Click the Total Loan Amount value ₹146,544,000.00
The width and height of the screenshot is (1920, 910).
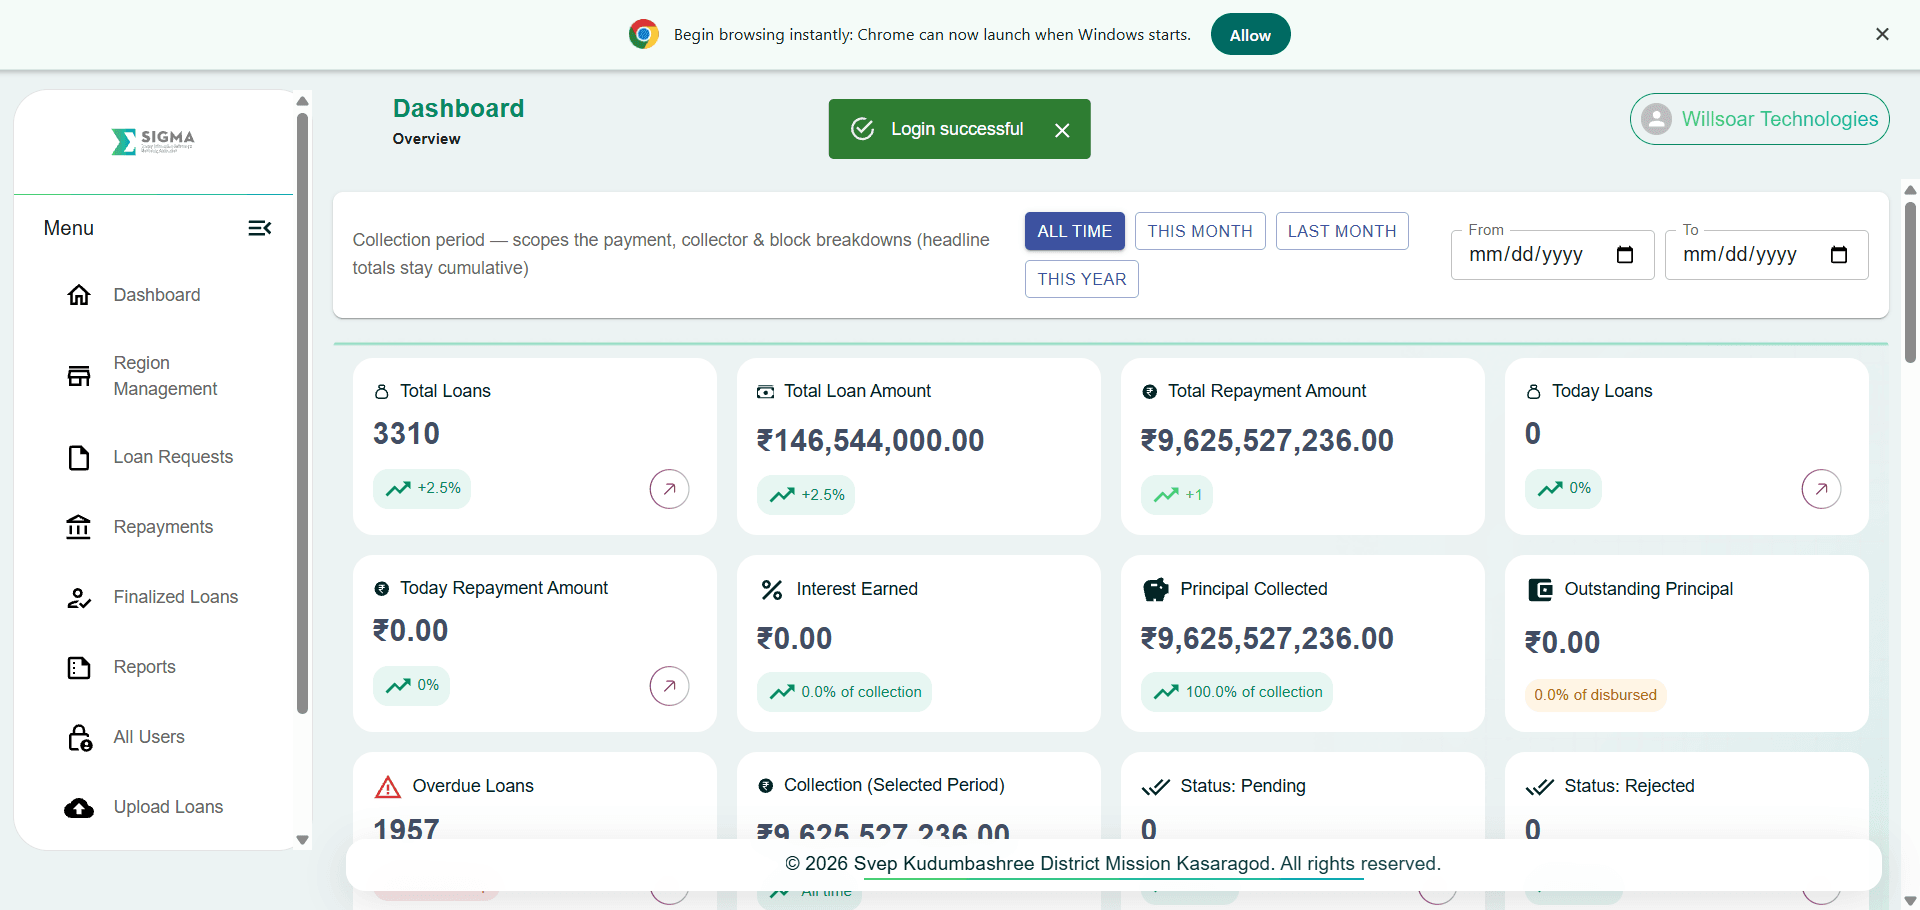(870, 441)
